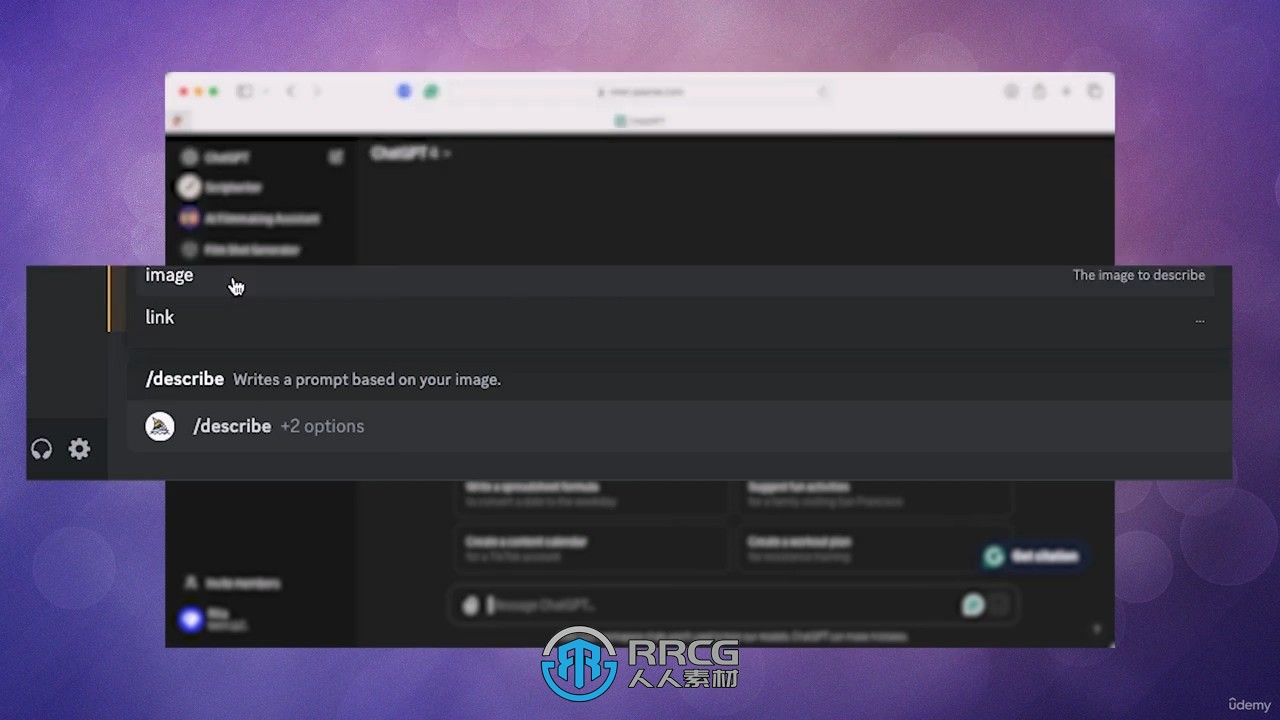Toggle the Safari sidebar button
The height and width of the screenshot is (720, 1280).
click(244, 91)
